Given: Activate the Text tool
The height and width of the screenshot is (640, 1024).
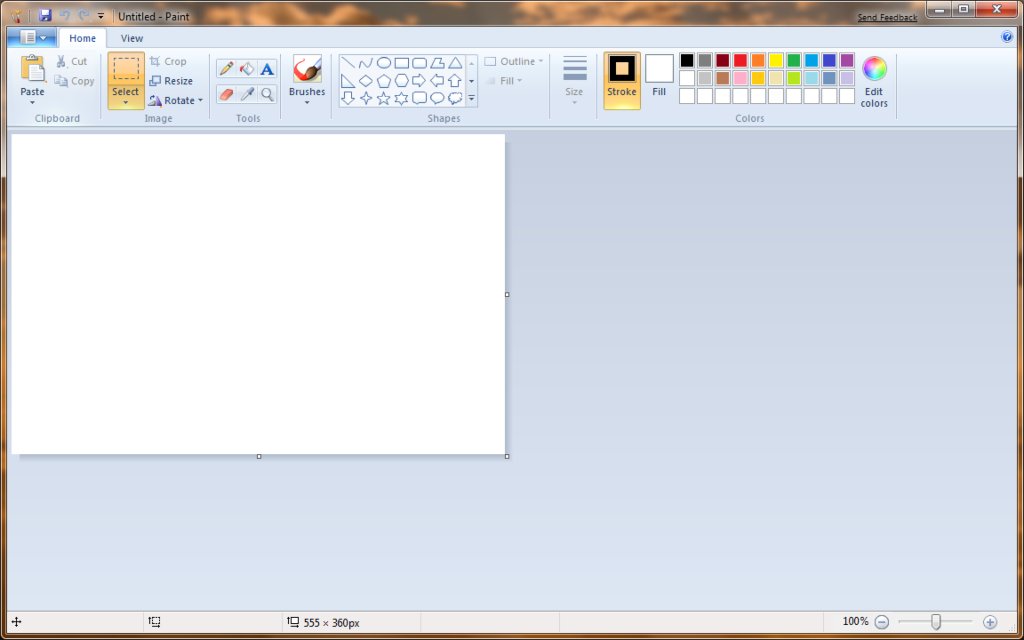Looking at the screenshot, I should point(267,69).
